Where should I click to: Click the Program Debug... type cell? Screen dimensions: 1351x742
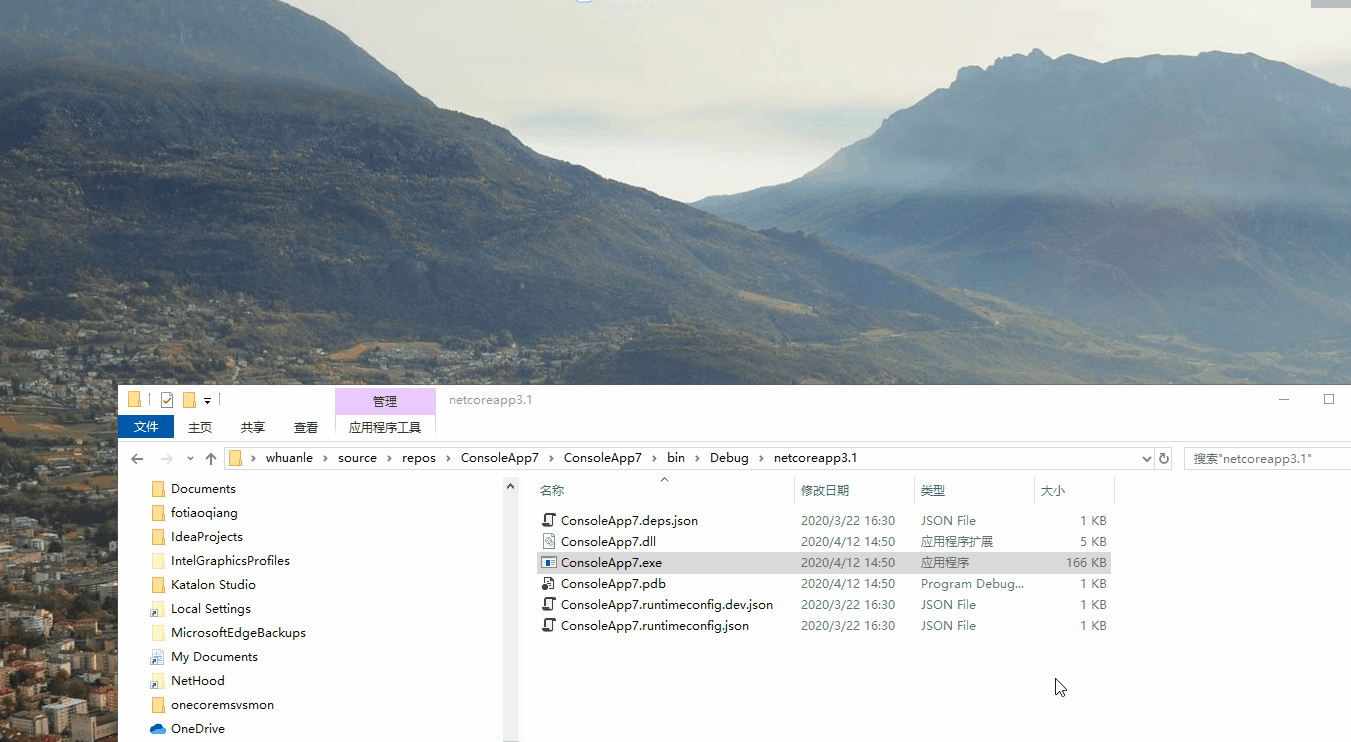pyautogui.click(x=972, y=584)
